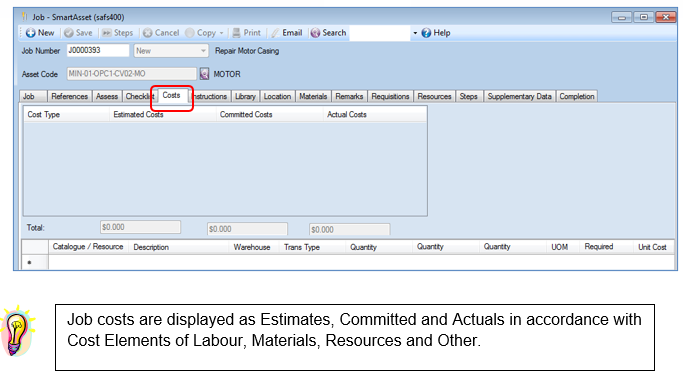Viewport: 683px width, 377px height.
Task: Click the New toolbar icon
Action: [x=30, y=33]
